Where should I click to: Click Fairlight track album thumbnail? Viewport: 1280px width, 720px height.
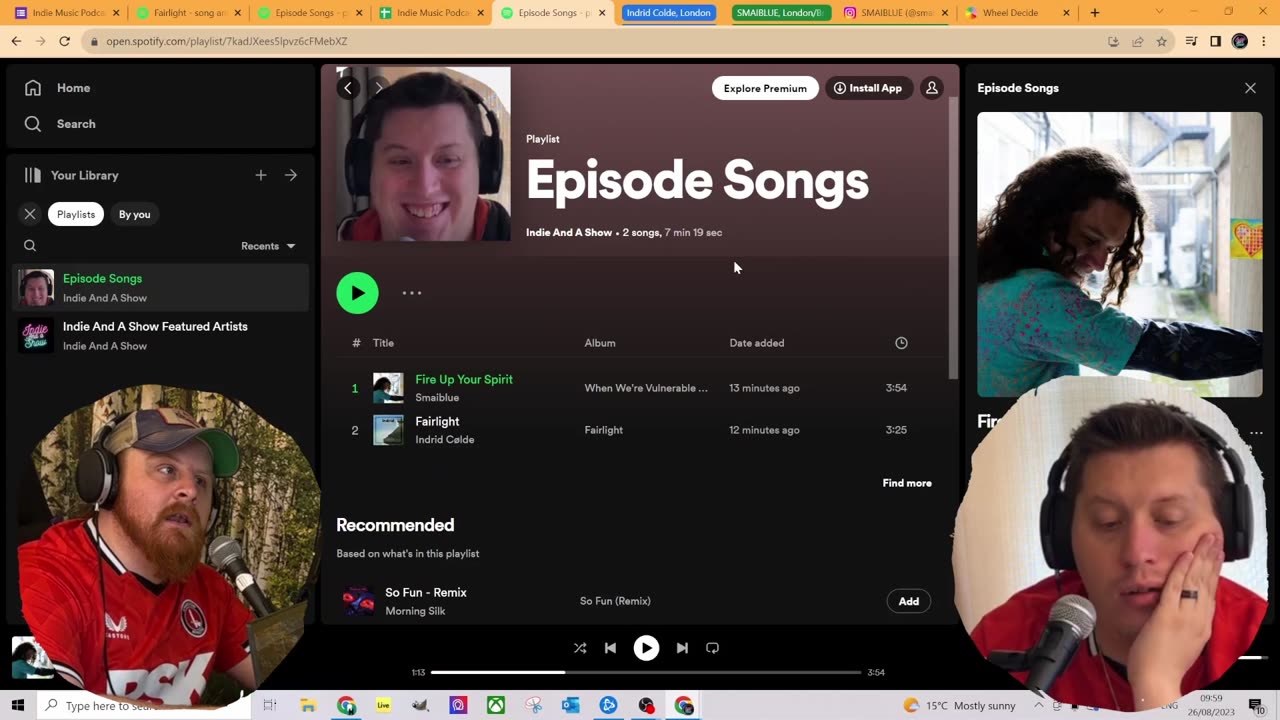[x=388, y=430]
